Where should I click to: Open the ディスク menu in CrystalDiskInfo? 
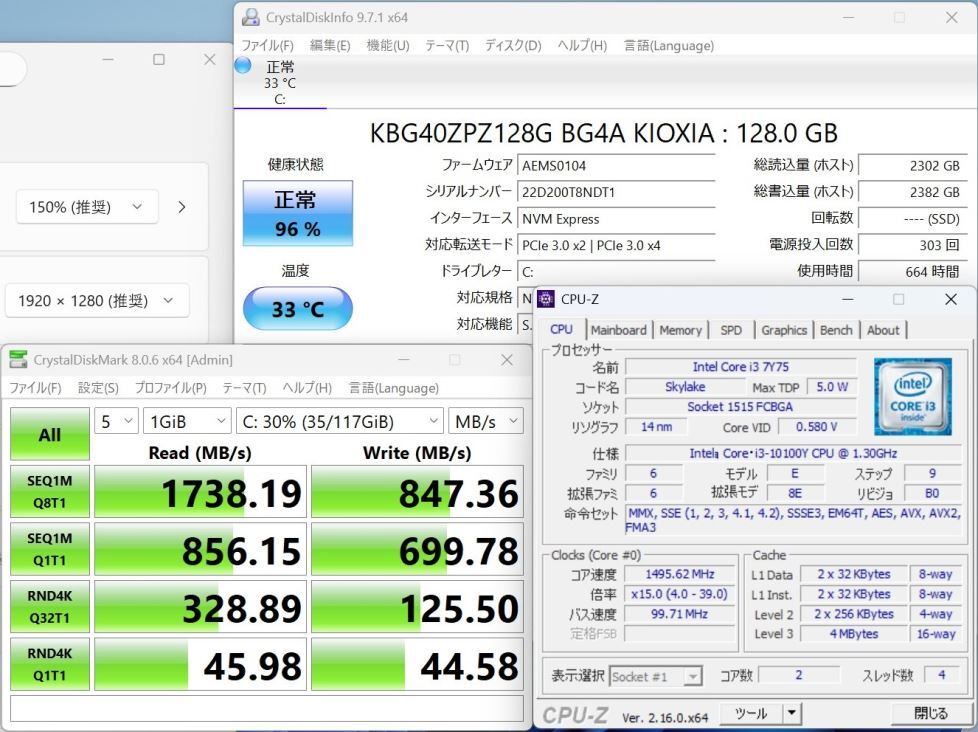(x=512, y=46)
